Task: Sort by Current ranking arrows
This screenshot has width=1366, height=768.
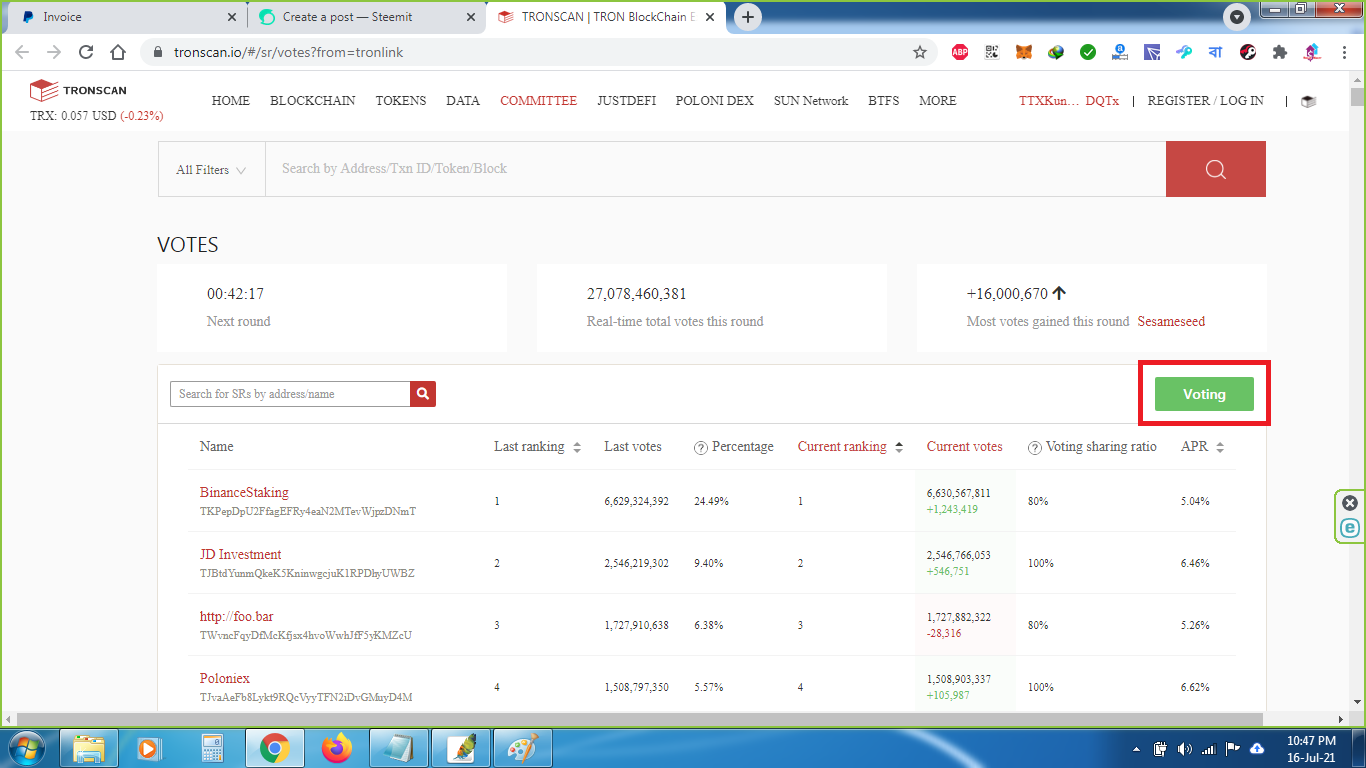Action: pos(899,448)
